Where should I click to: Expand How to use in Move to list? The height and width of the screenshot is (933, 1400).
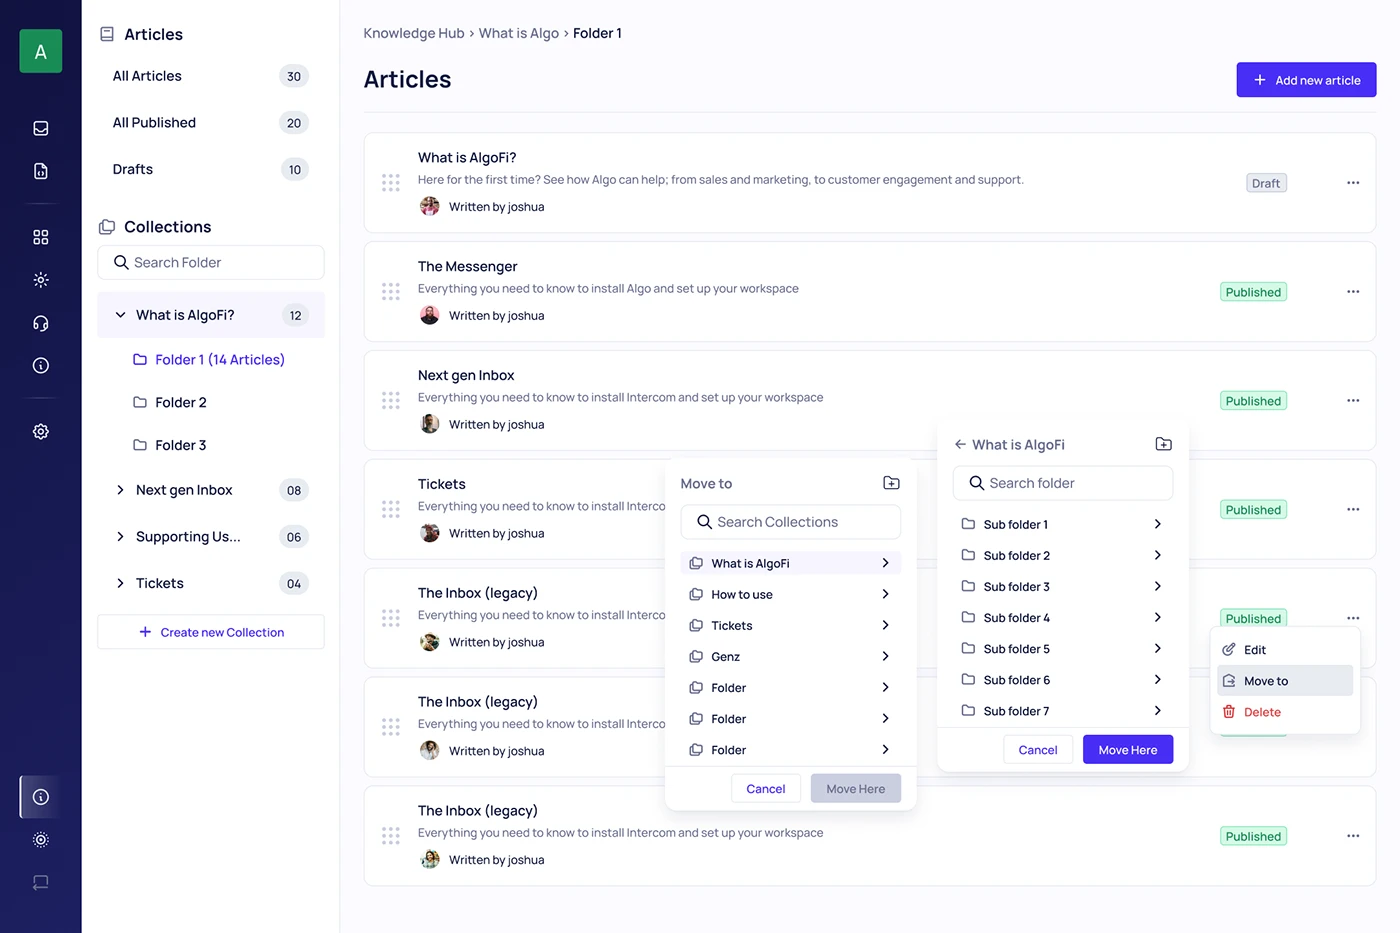click(885, 594)
